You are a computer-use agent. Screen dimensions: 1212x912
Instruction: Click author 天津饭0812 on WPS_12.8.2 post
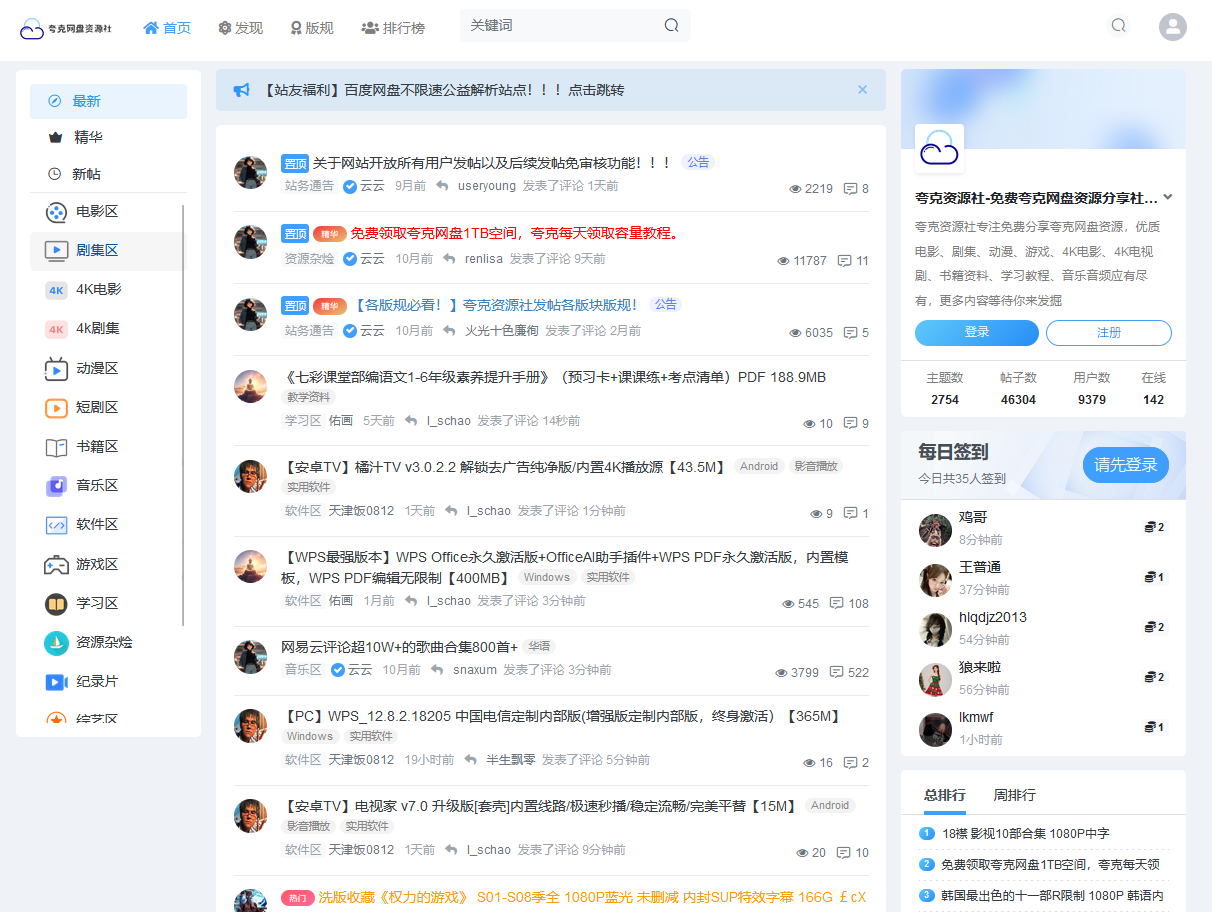tap(361, 760)
